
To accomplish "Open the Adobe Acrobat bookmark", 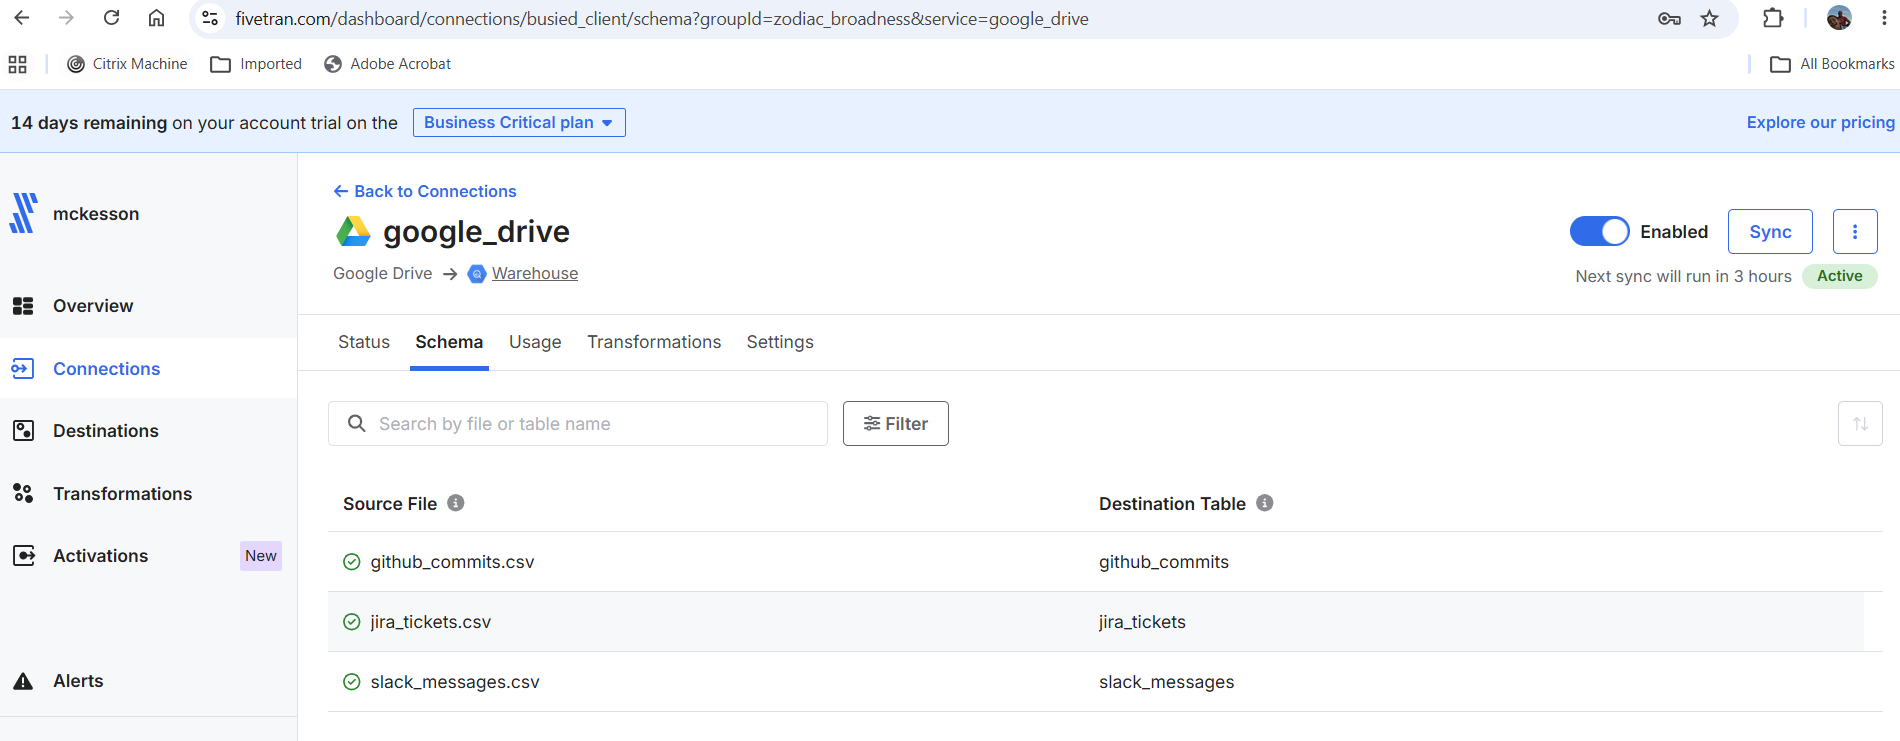I will 388,64.
